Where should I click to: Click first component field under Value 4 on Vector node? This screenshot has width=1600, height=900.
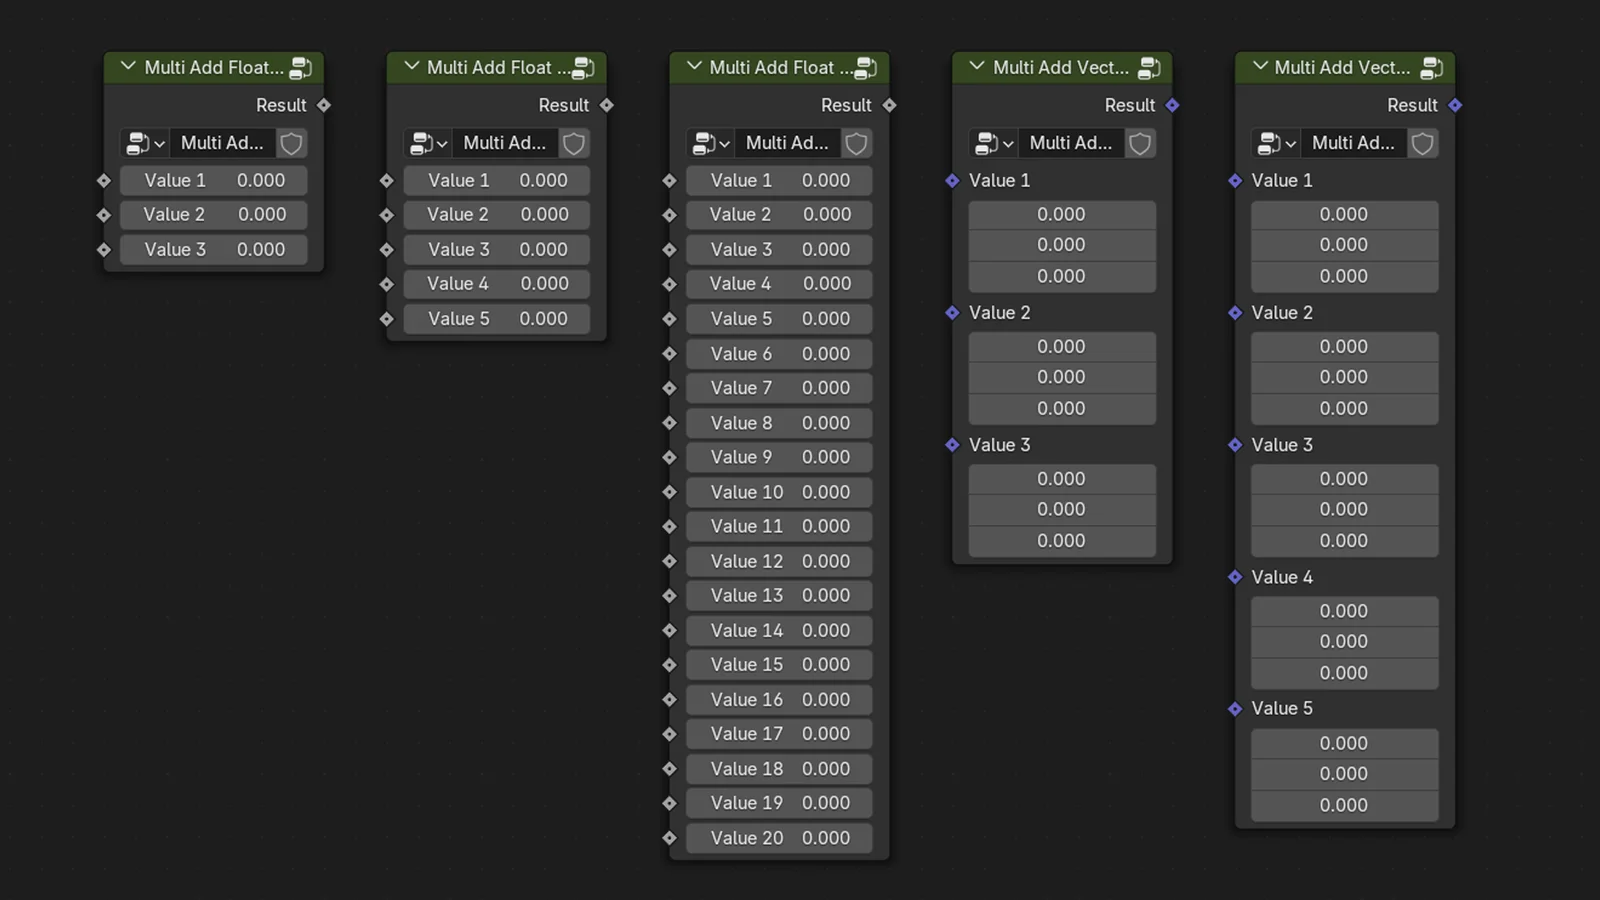(1344, 611)
